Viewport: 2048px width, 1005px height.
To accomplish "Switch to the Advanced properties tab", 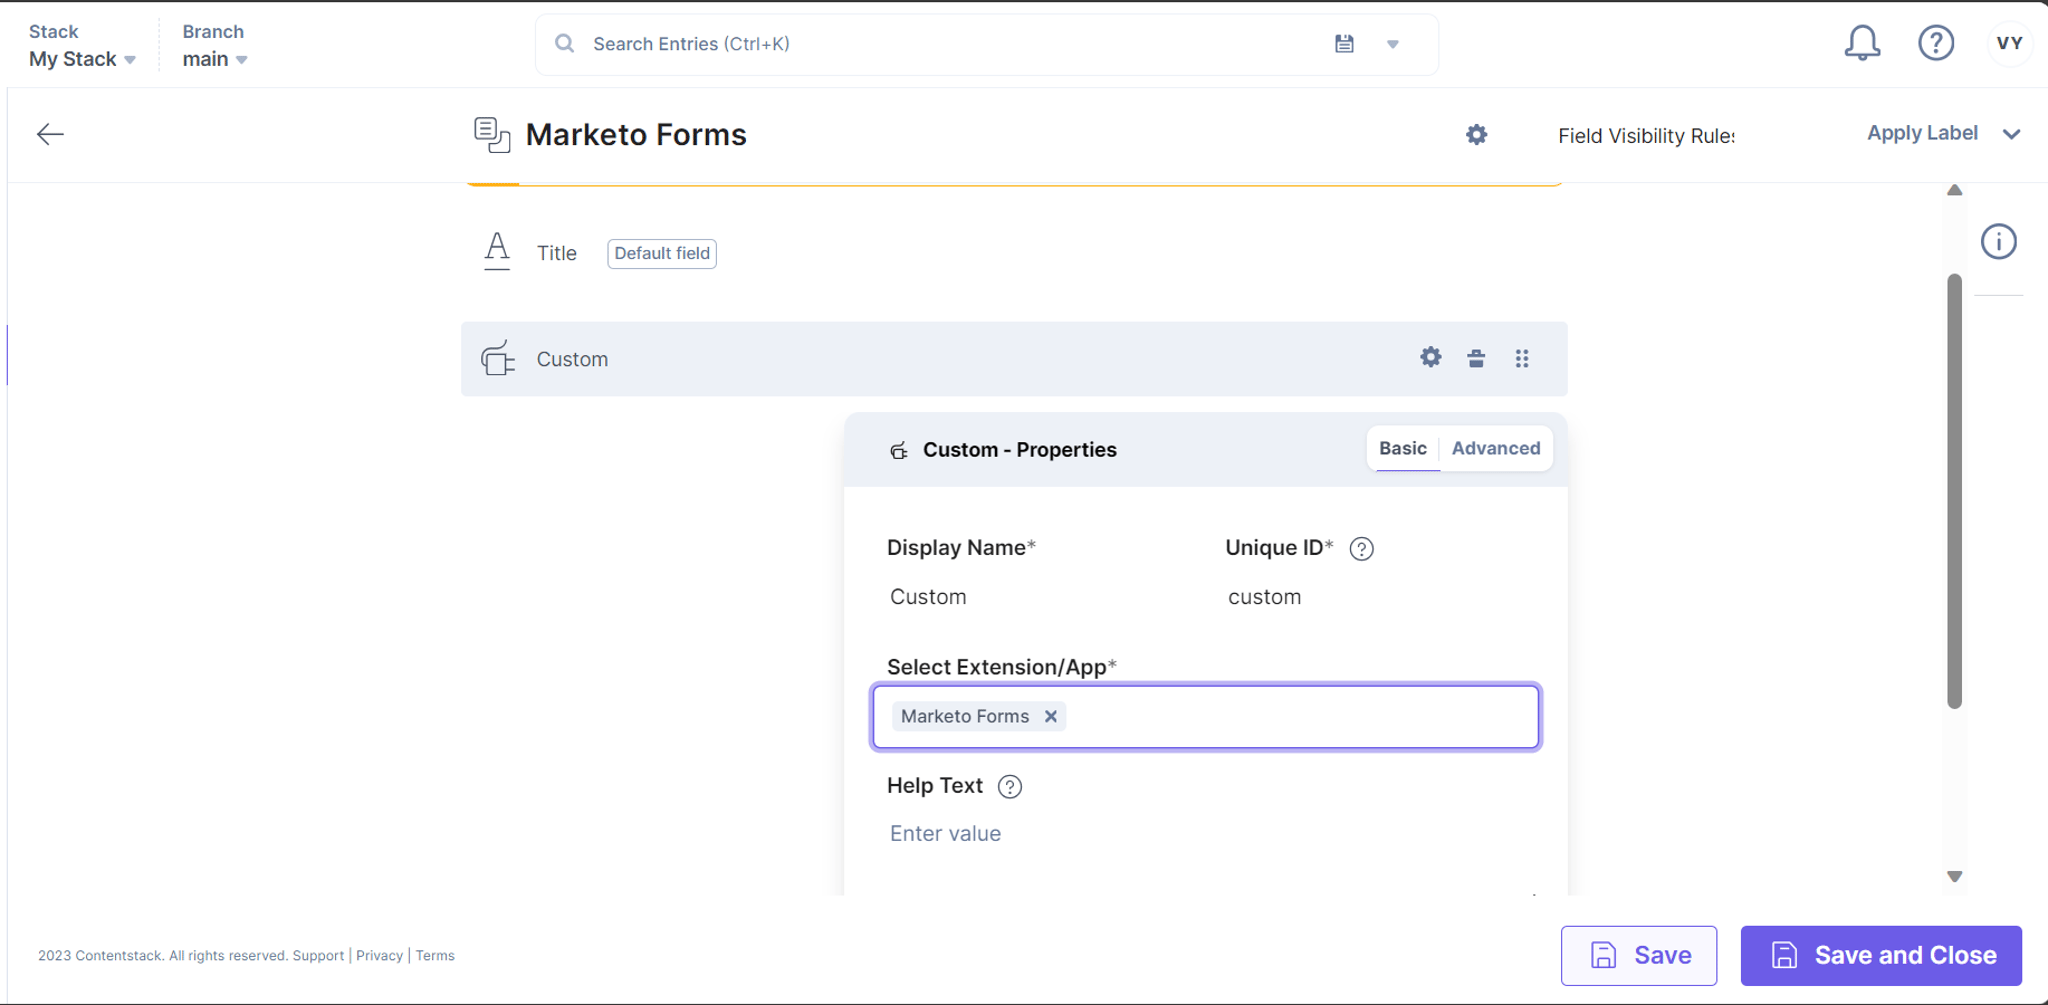I will (1496, 449).
